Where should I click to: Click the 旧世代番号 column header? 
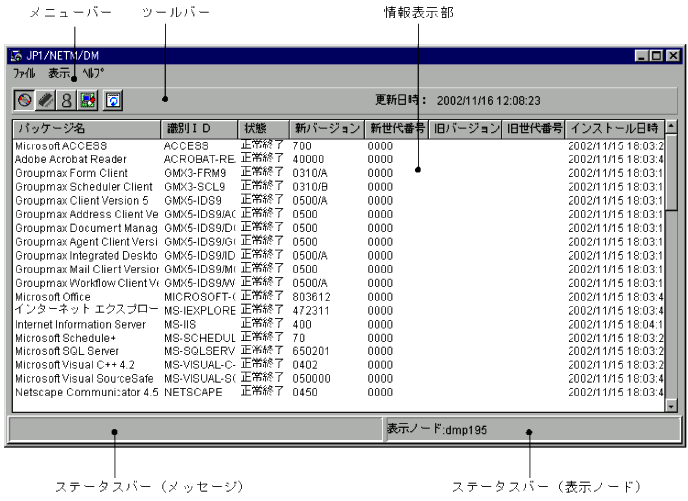[534, 129]
